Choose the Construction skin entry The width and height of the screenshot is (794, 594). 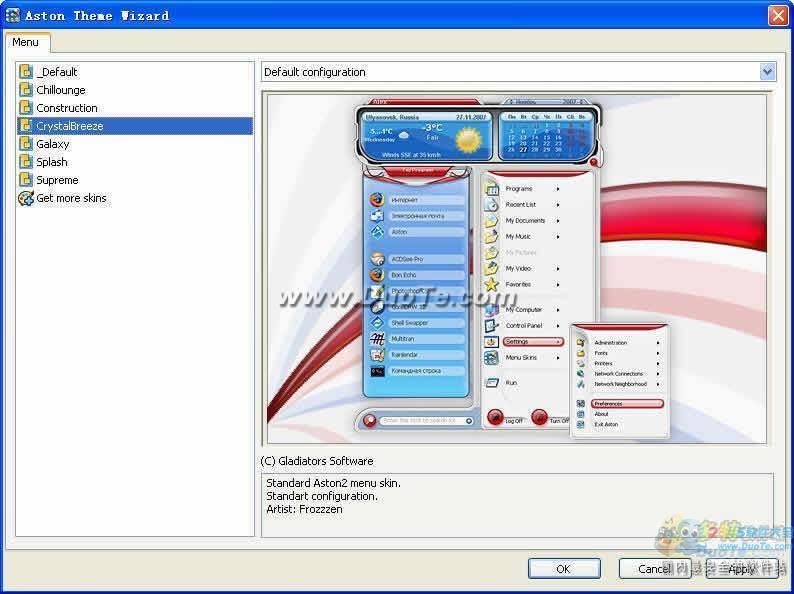tap(67, 108)
